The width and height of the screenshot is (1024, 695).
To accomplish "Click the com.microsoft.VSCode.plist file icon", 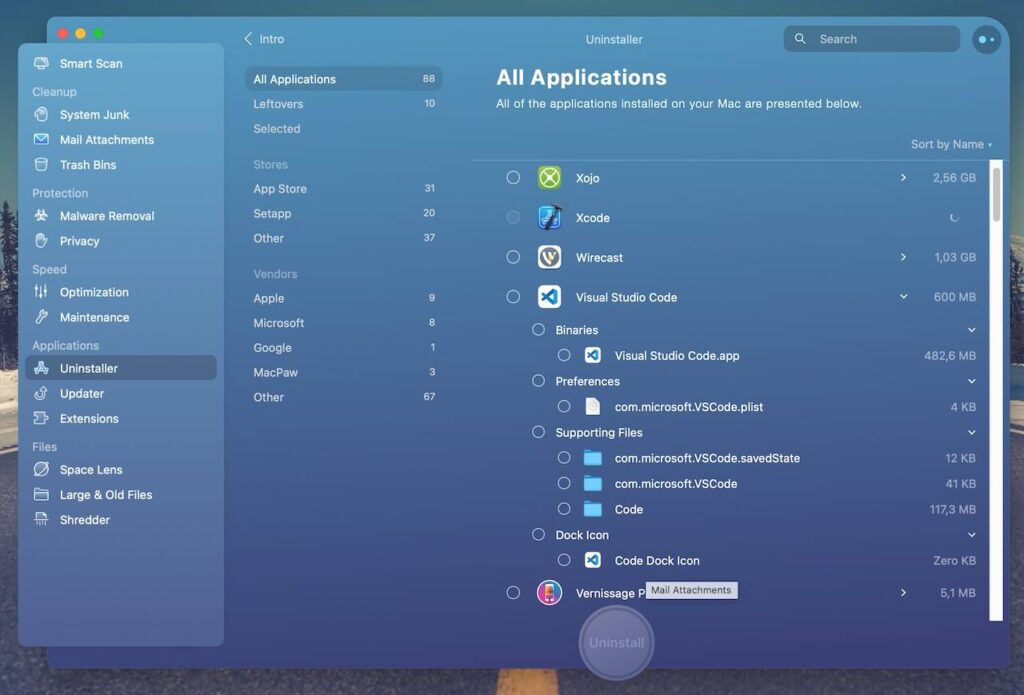I will [x=592, y=406].
